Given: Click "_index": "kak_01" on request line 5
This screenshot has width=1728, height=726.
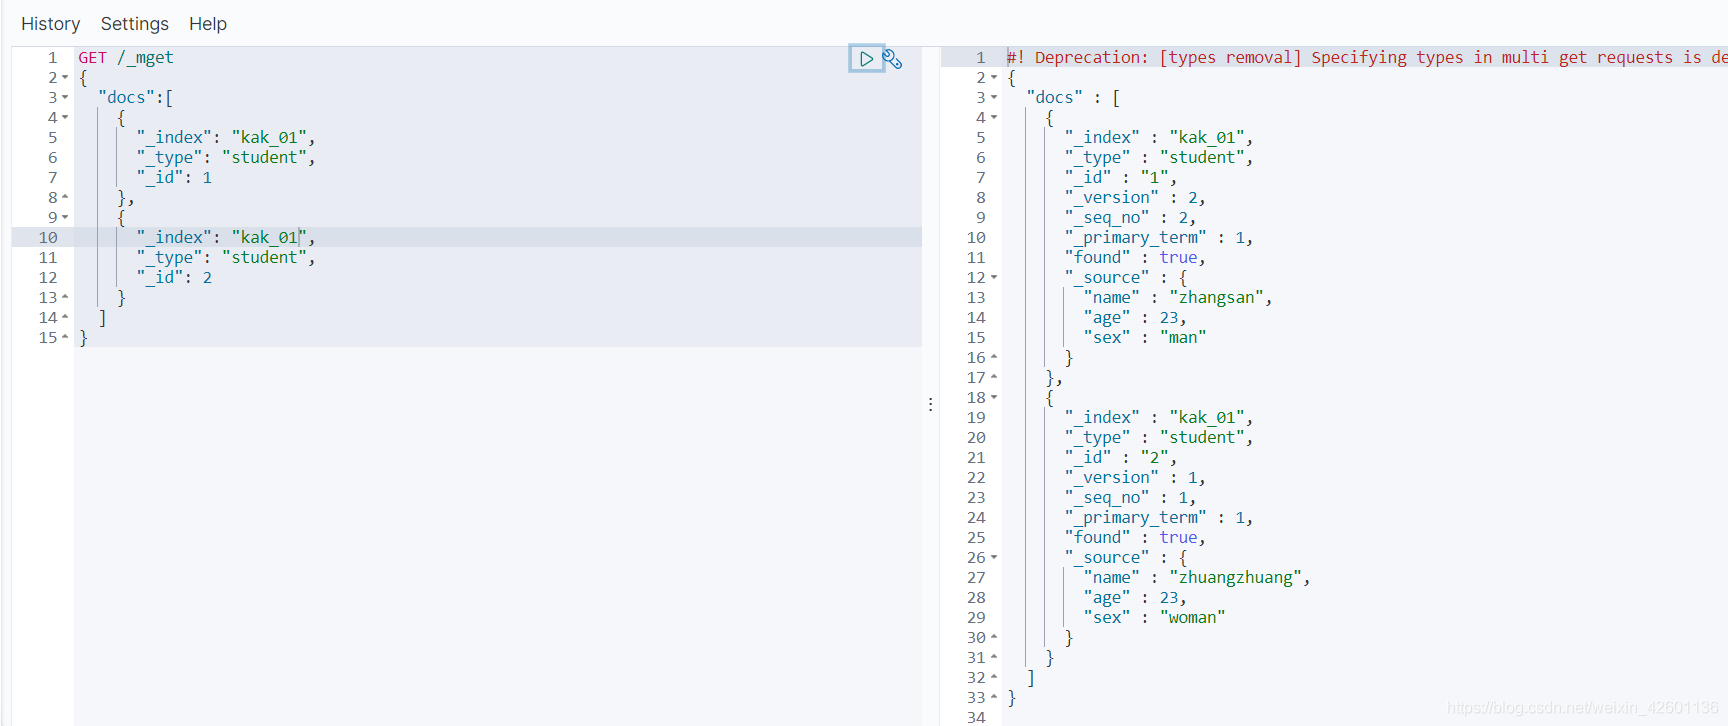Looking at the screenshot, I should pyautogui.click(x=226, y=138).
